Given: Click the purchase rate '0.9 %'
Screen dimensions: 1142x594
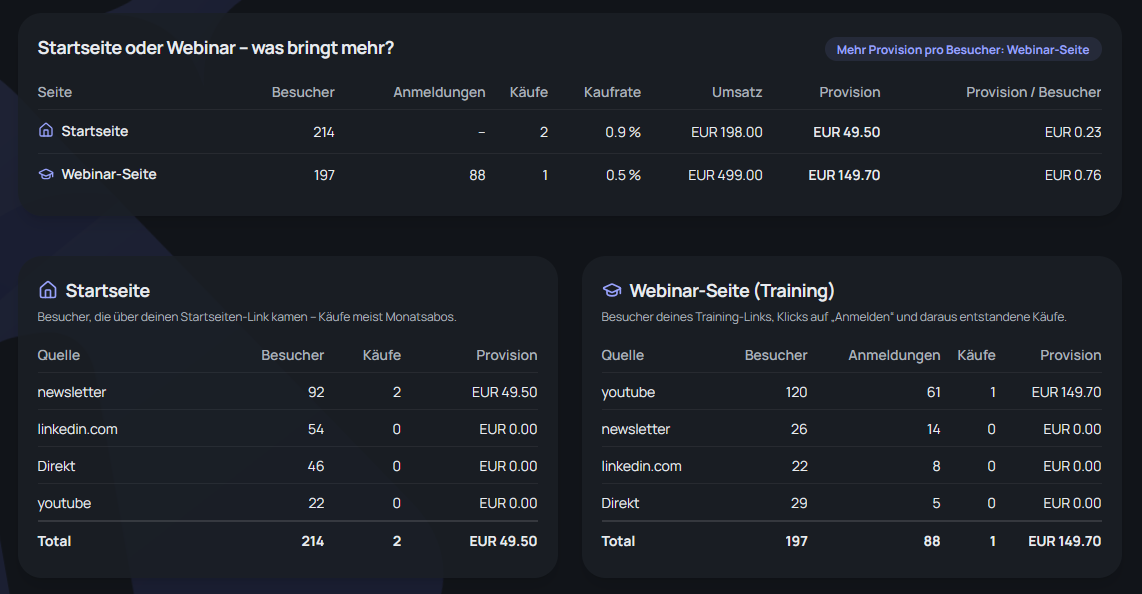Looking at the screenshot, I should [623, 132].
